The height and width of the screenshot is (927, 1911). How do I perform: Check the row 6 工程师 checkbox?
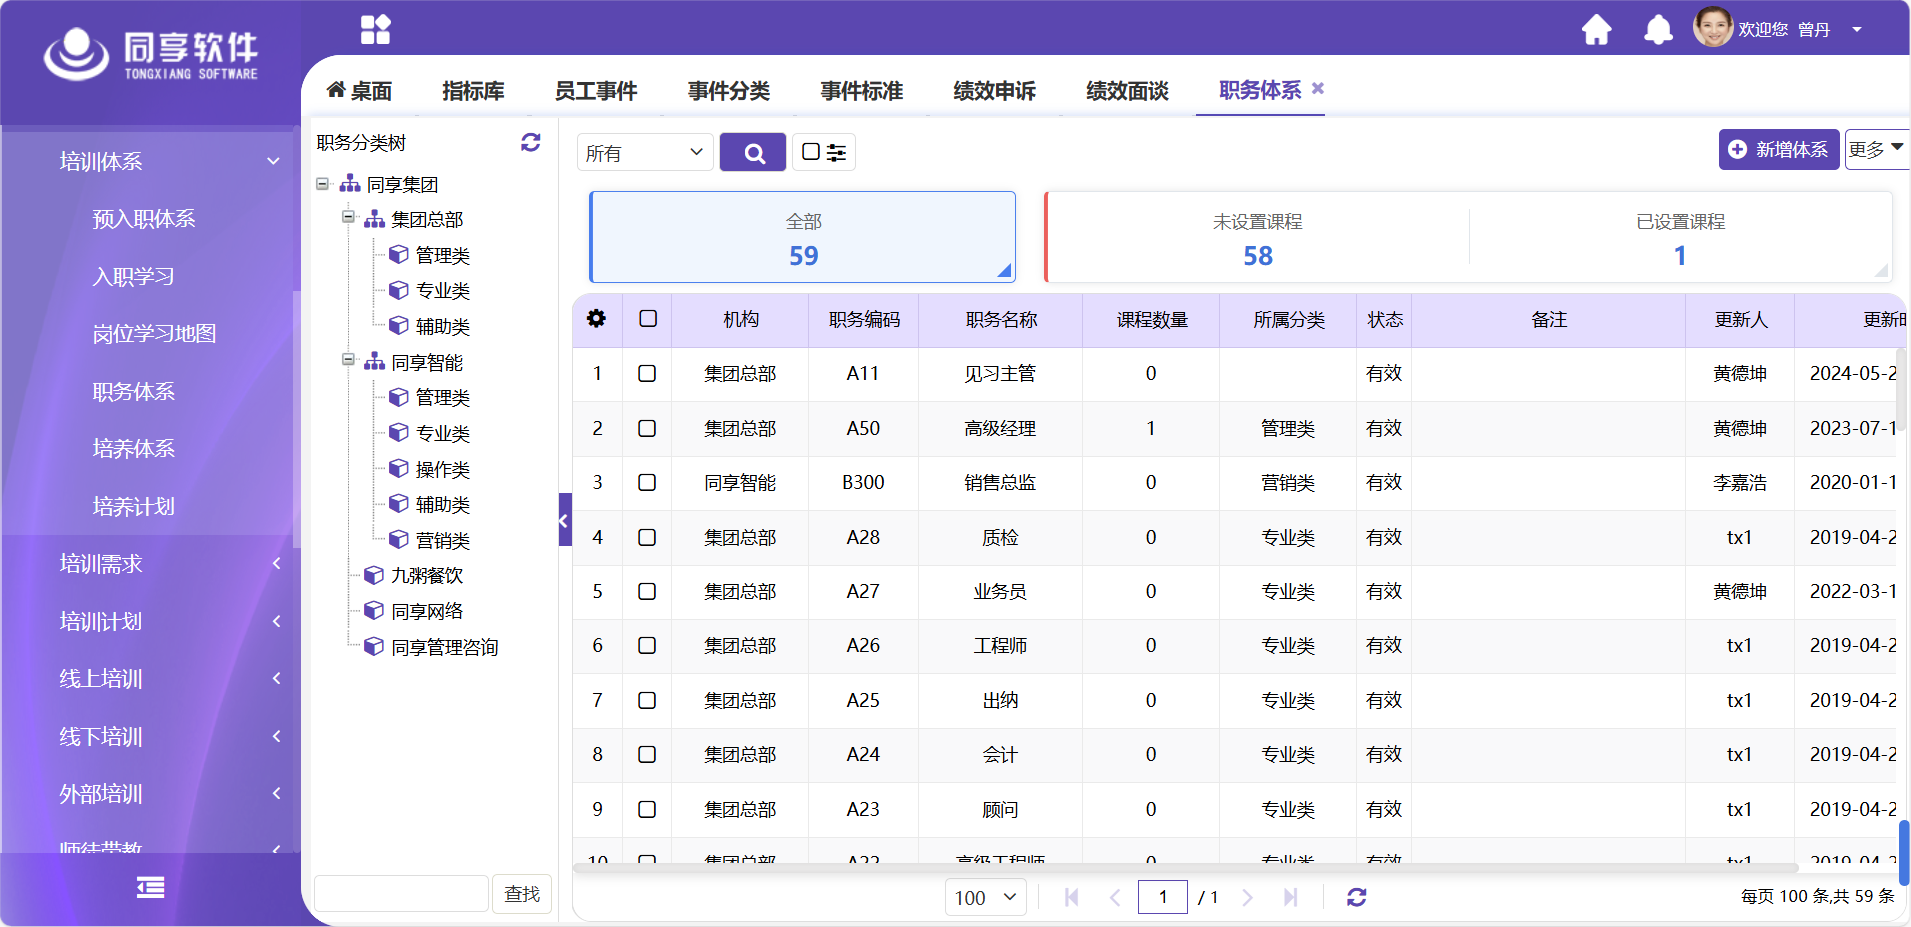tap(647, 646)
